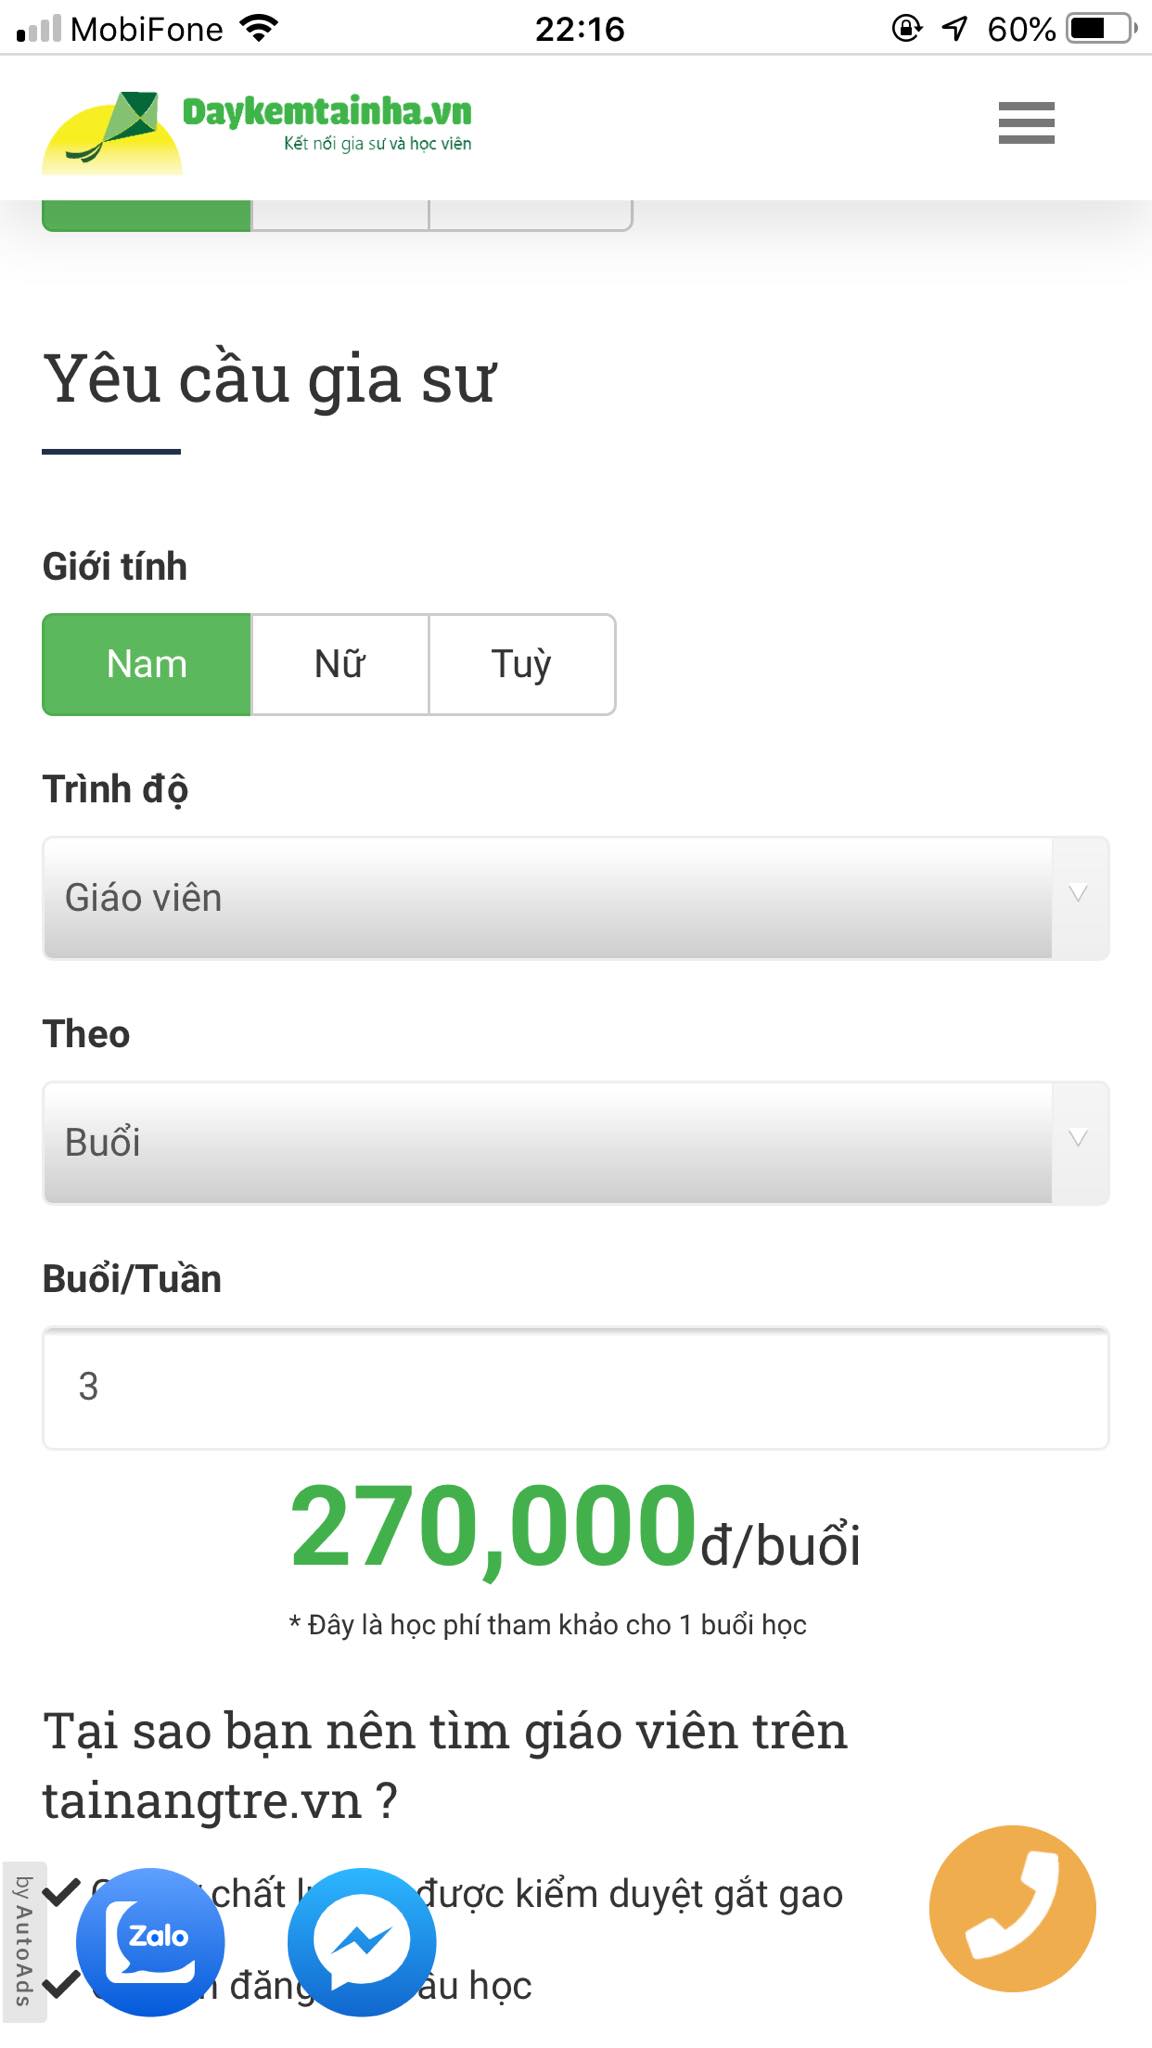Select the green highlighted top tab
The image size is (1152, 2048).
point(147,214)
